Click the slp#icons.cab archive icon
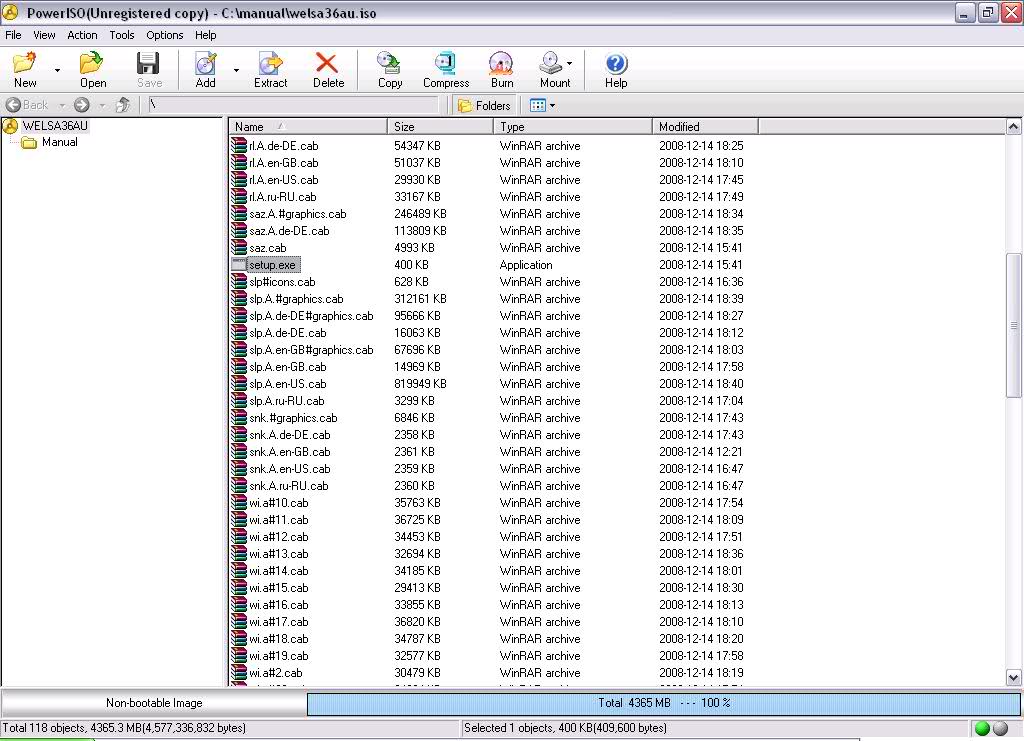The width and height of the screenshot is (1024, 741). point(239,281)
